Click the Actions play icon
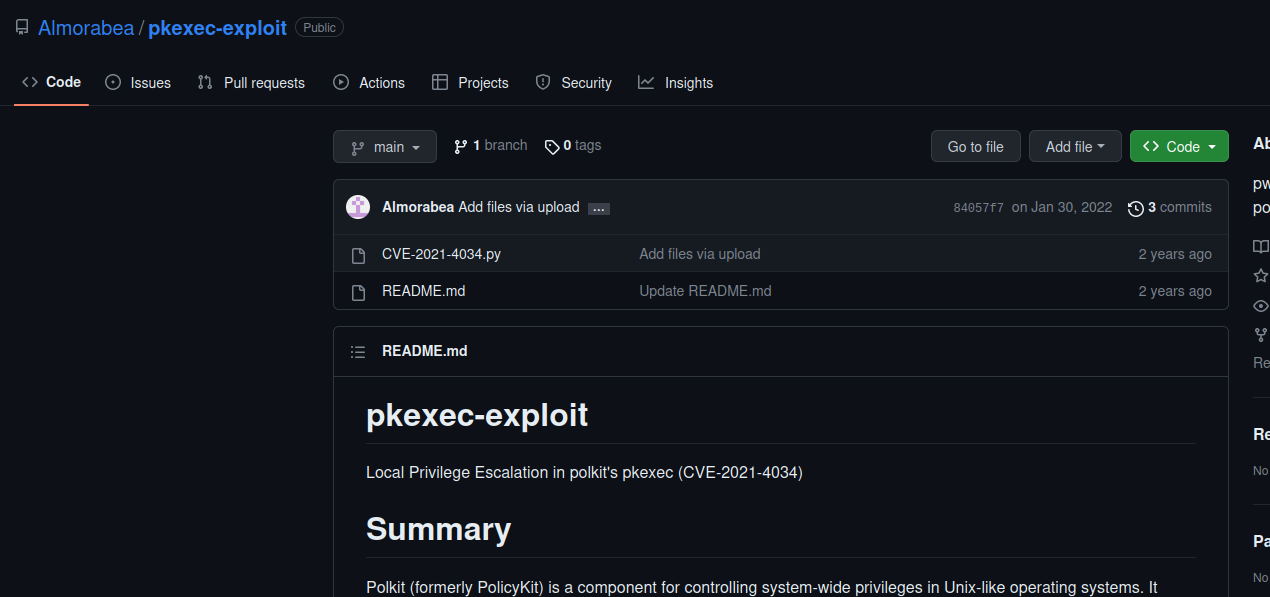 point(341,83)
